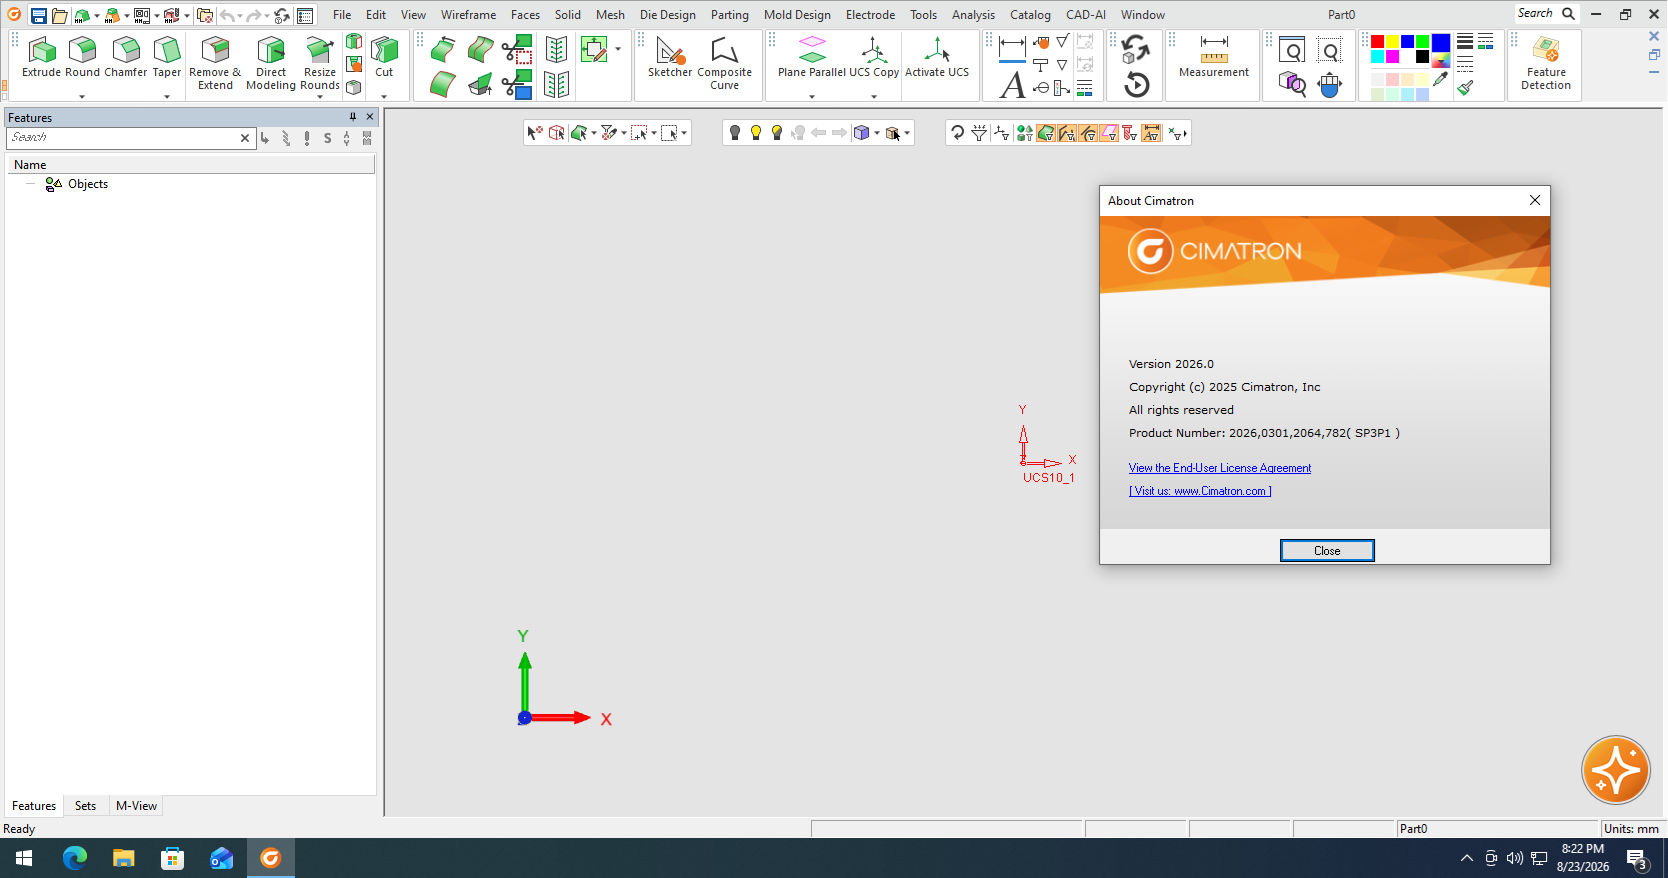Toggle the first dark light bulb
Image resolution: width=1668 pixels, height=878 pixels.
735,133
